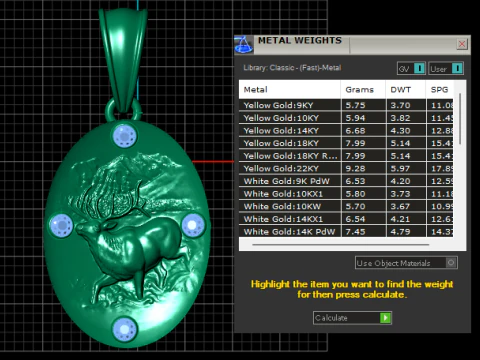Select the Yellow Gold:14KY row

tap(346, 131)
